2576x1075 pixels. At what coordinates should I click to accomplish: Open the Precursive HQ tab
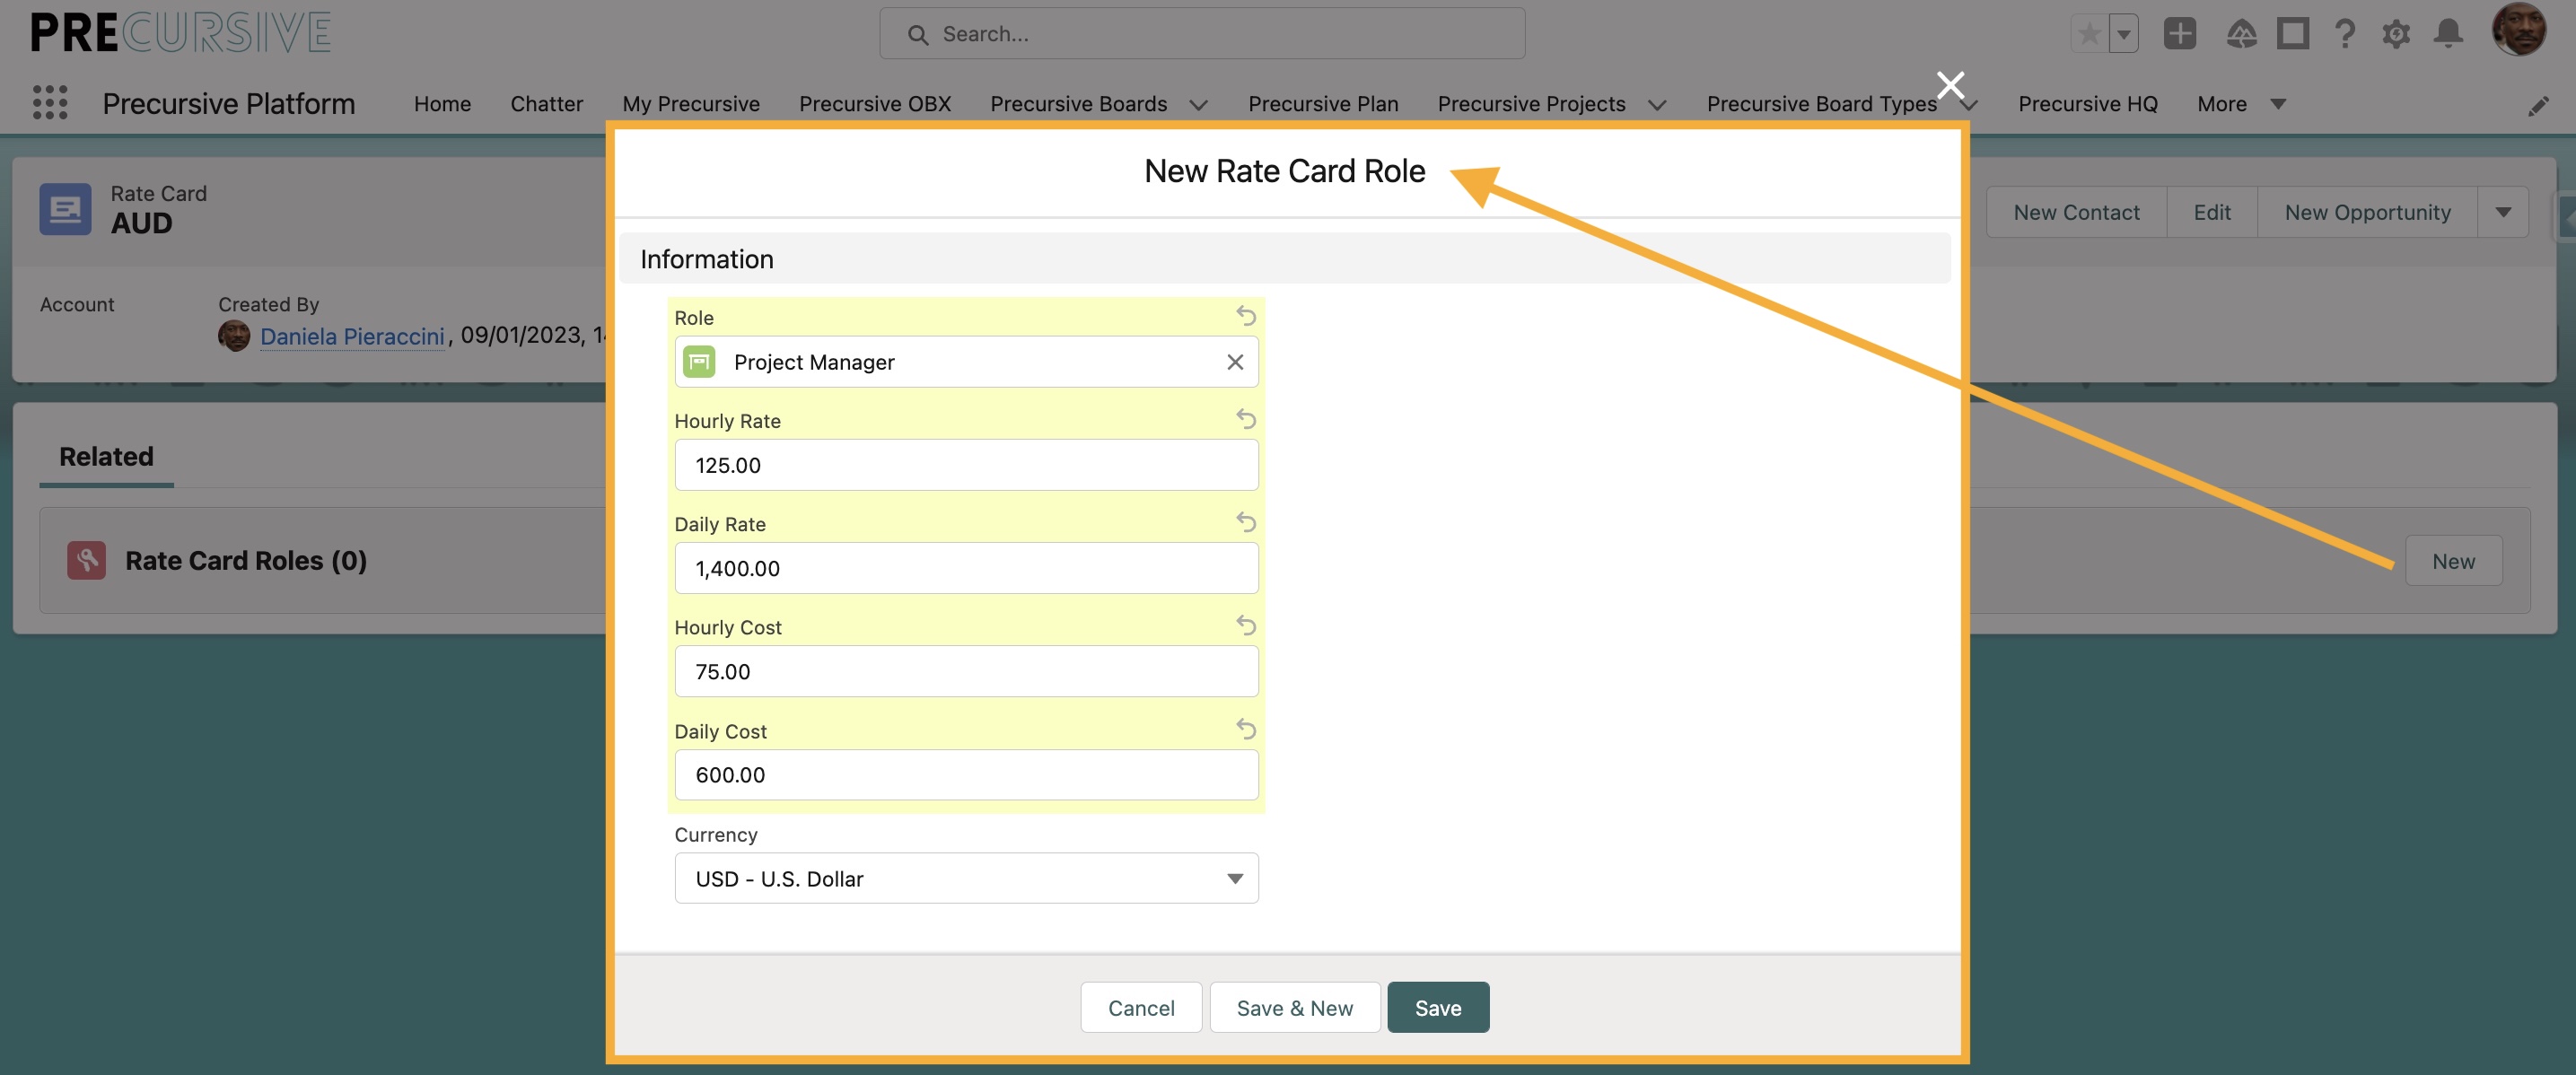2087,104
